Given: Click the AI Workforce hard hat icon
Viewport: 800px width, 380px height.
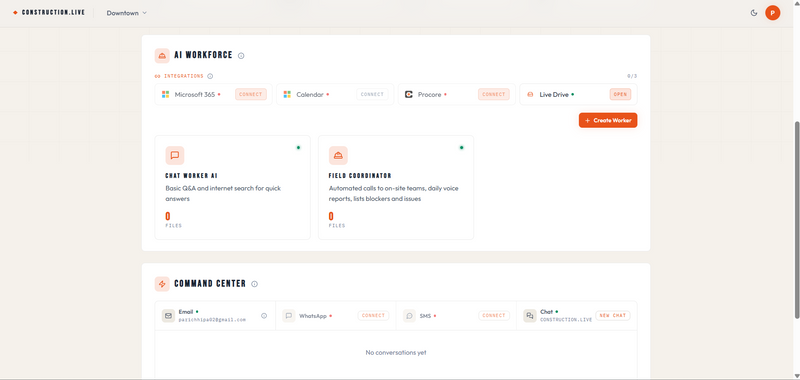Looking at the screenshot, I should point(162,56).
